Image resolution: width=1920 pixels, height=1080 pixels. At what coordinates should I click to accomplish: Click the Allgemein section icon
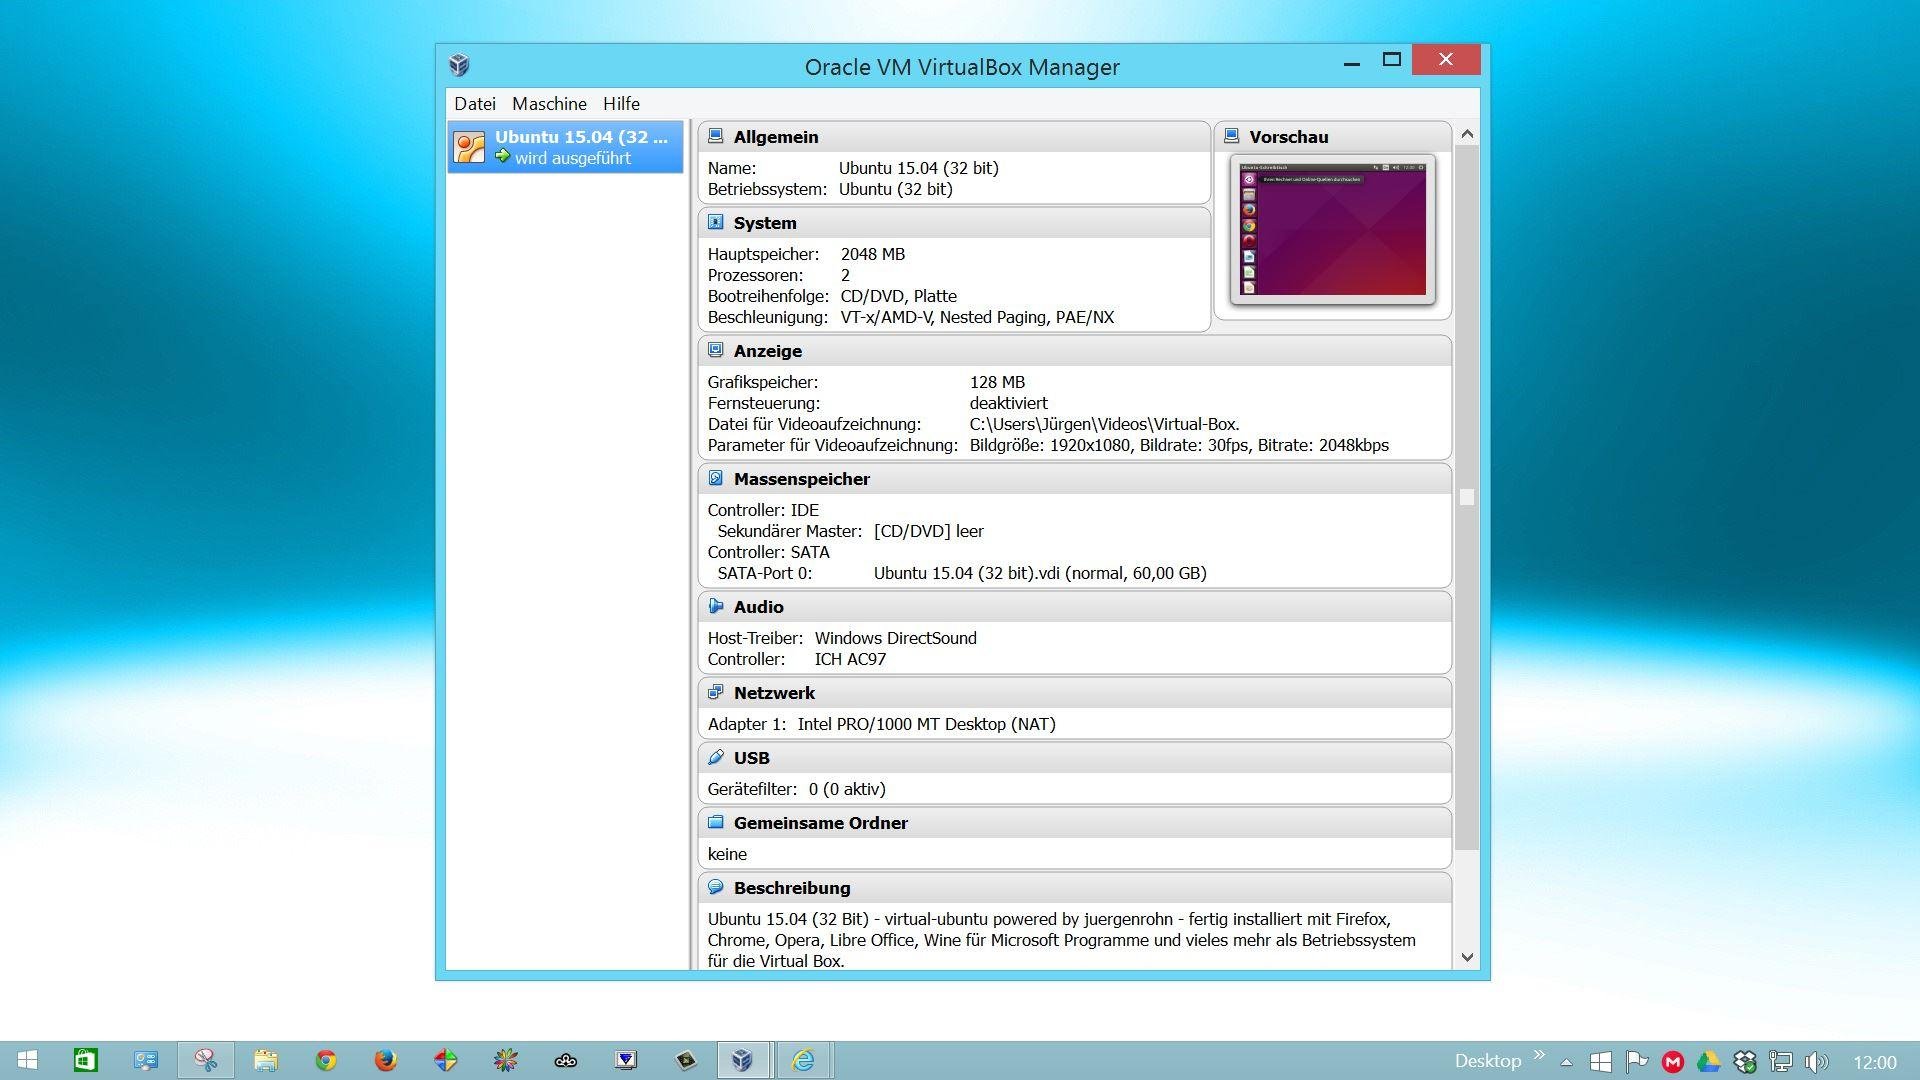click(715, 136)
